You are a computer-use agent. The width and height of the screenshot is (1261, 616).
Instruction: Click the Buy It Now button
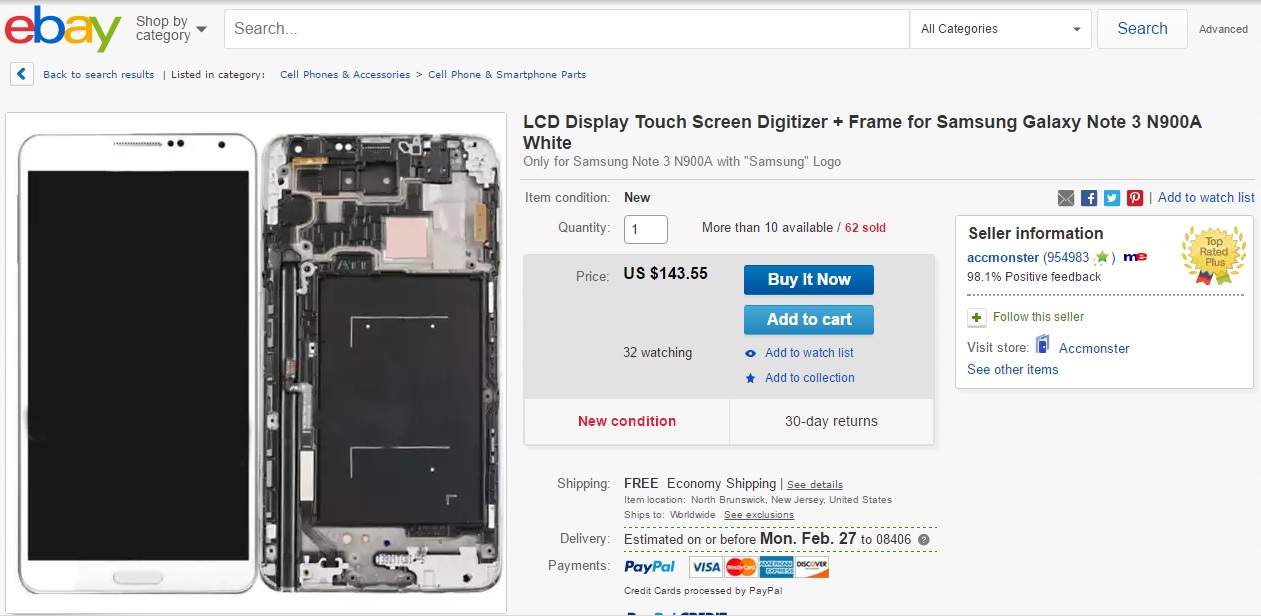[x=809, y=280]
